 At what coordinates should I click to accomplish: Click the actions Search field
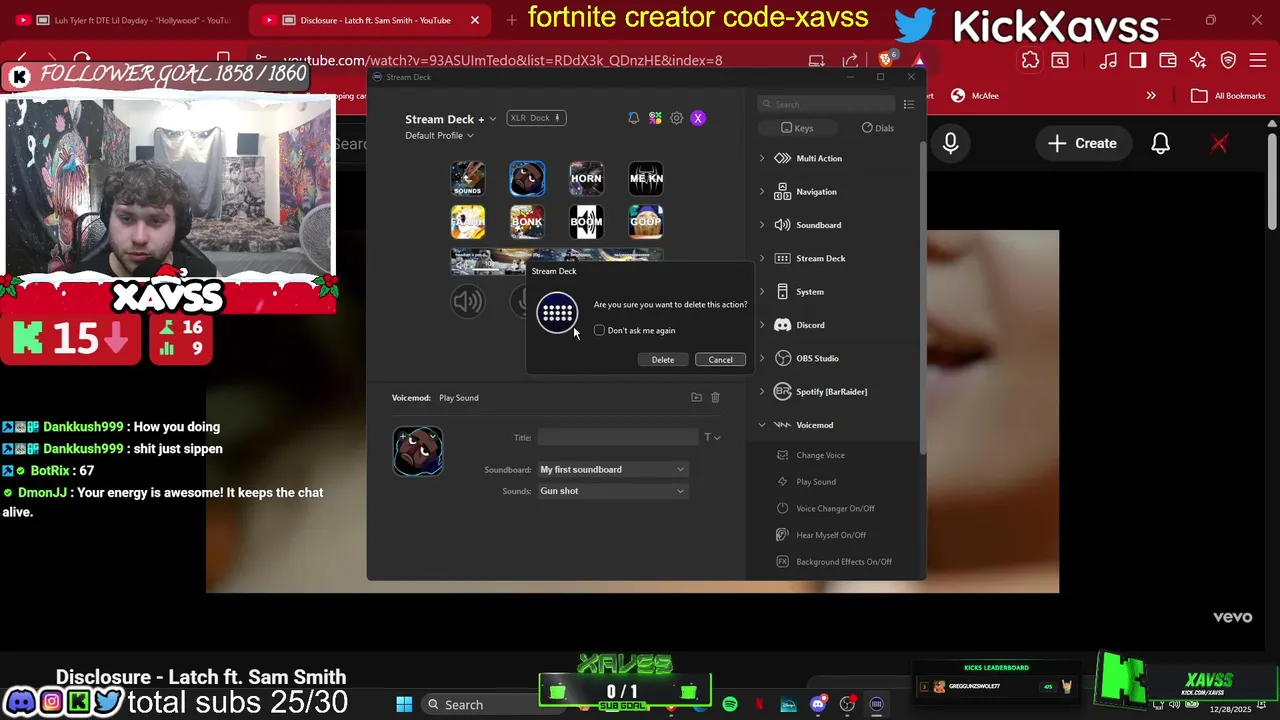(826, 104)
